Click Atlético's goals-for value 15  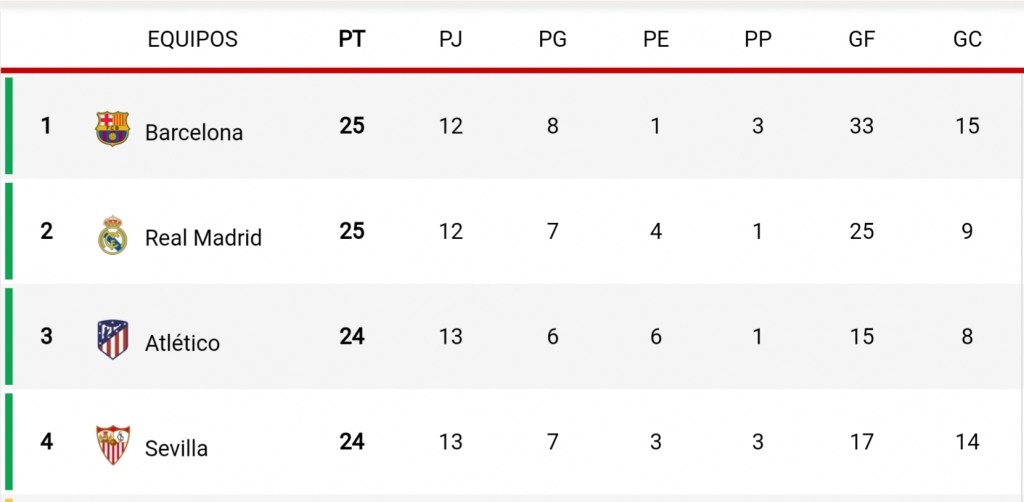point(861,336)
